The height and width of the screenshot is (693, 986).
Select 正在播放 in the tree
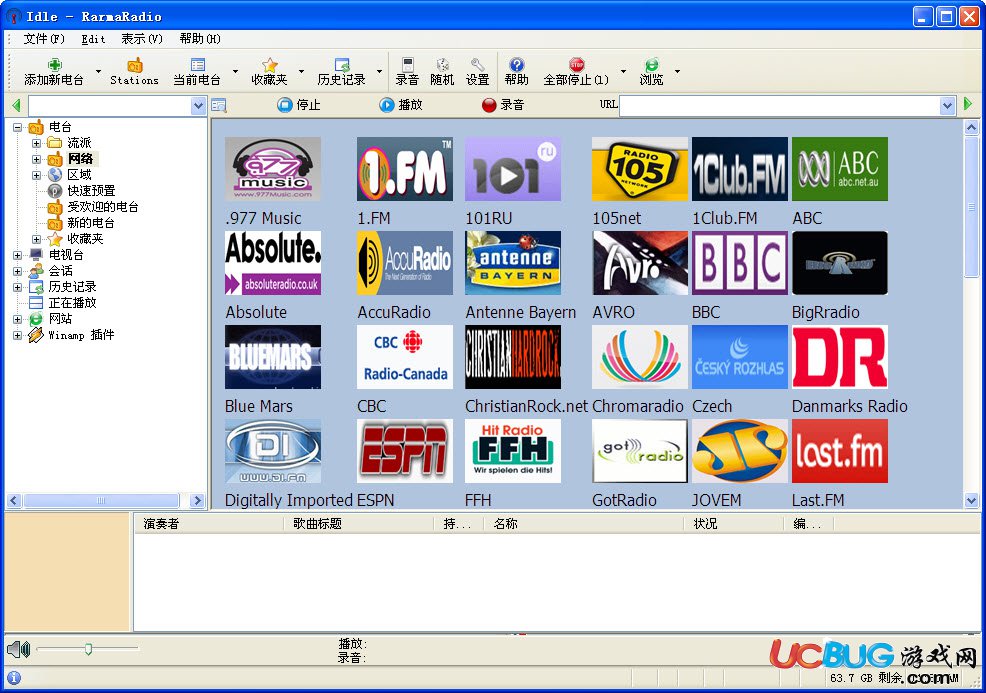(72, 302)
